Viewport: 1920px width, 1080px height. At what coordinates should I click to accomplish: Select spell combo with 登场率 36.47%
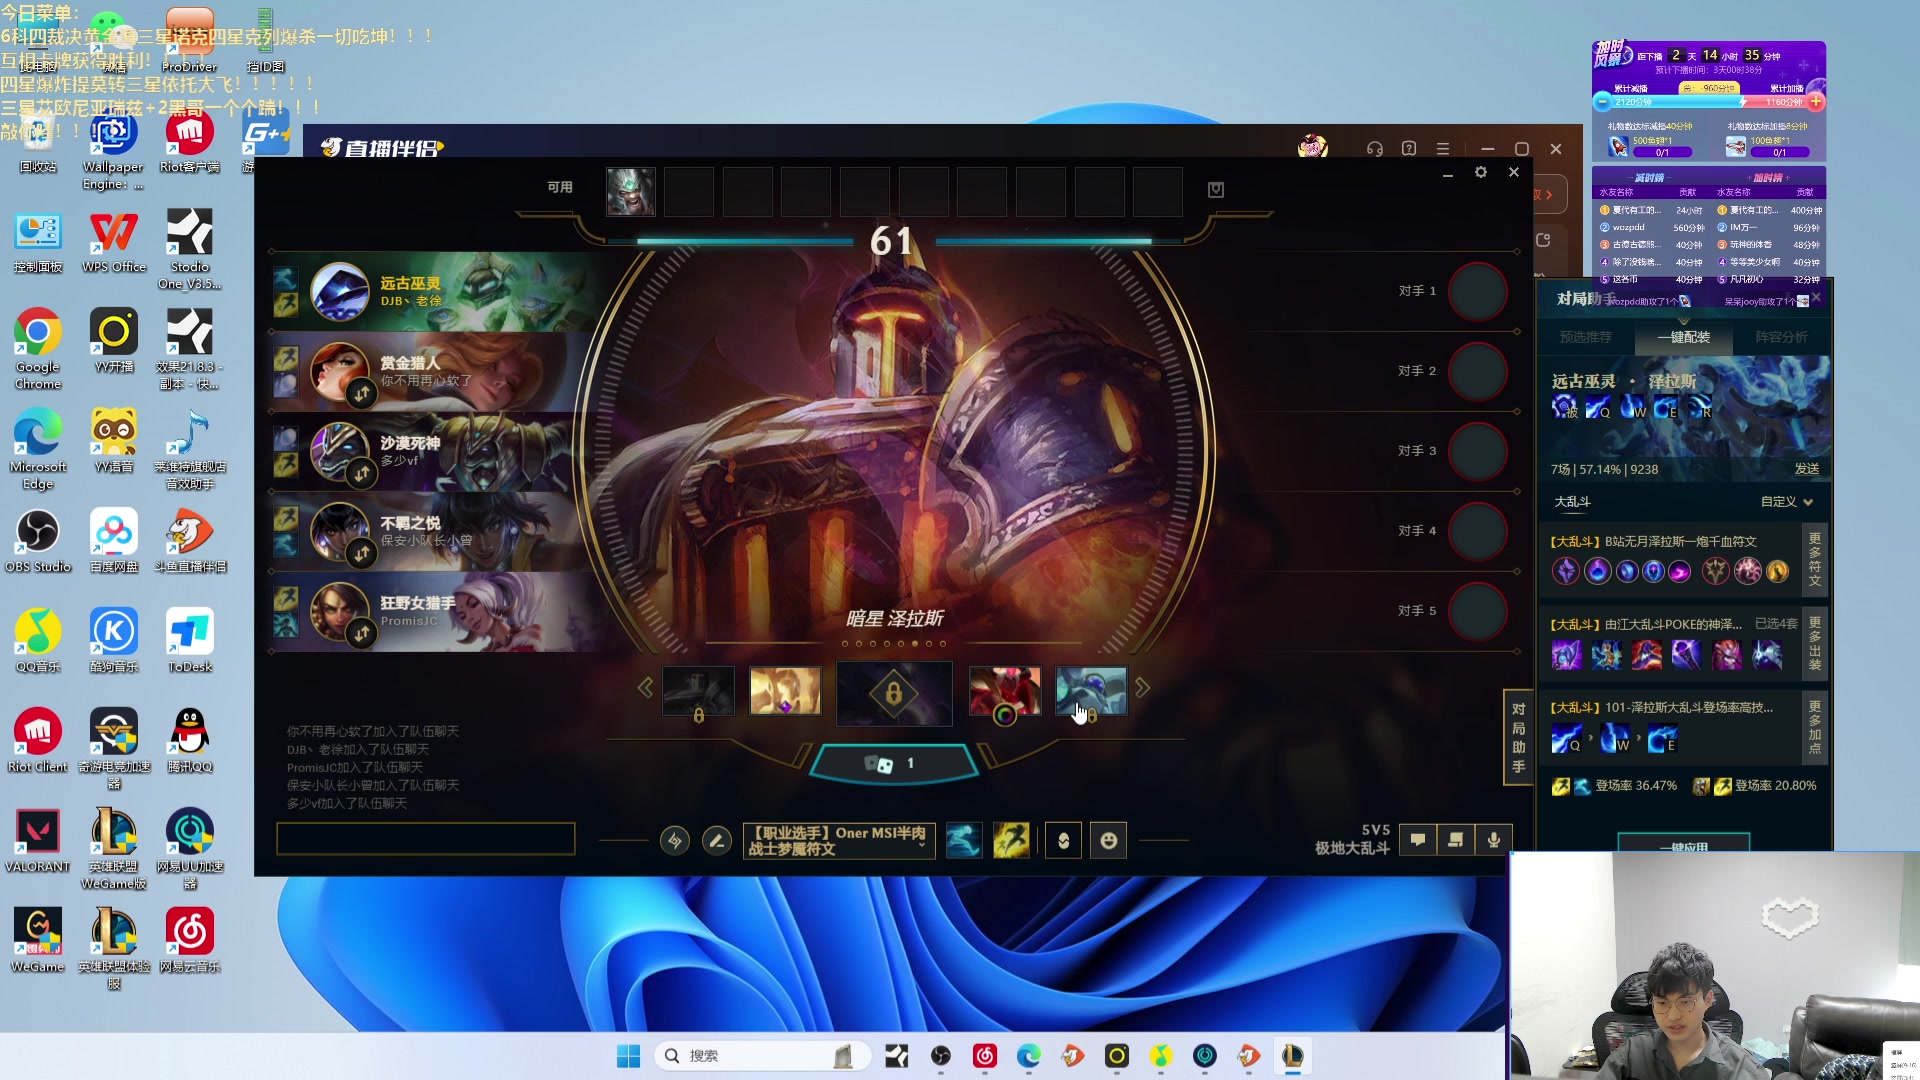coord(1614,786)
